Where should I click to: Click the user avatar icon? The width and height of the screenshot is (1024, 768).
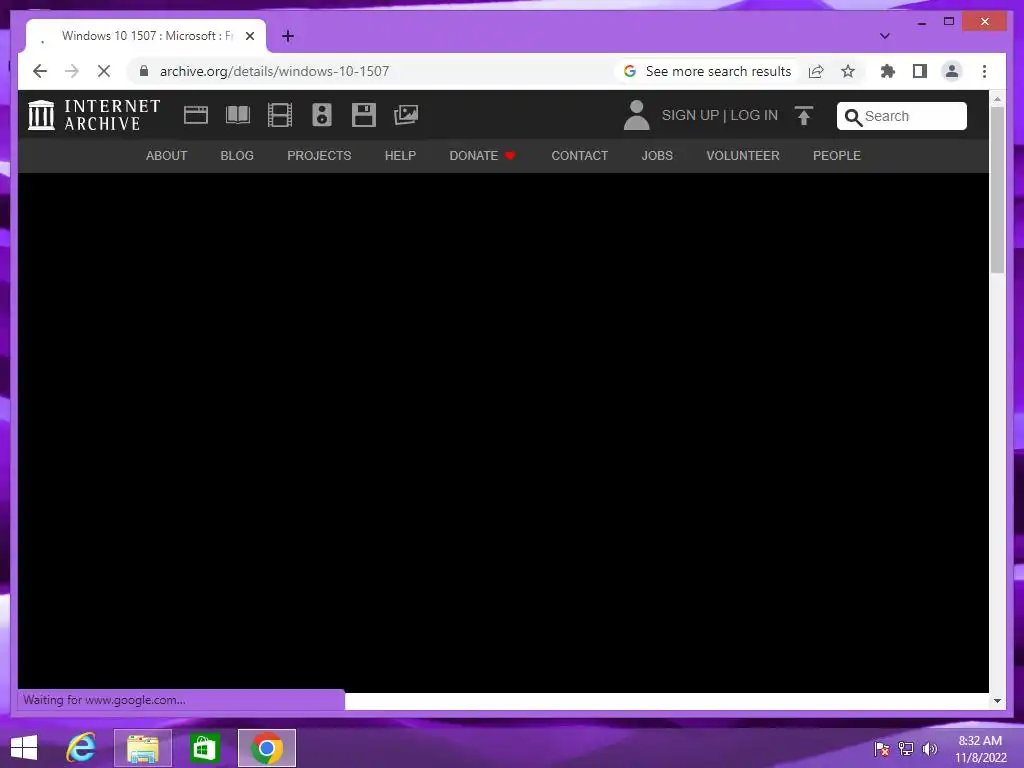pyautogui.click(x=636, y=115)
